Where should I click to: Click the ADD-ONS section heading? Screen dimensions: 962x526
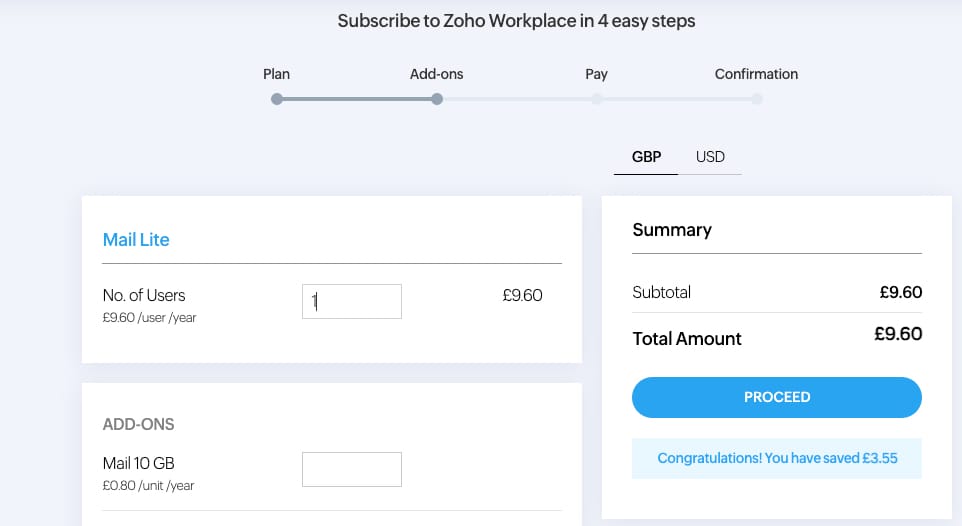coord(138,424)
